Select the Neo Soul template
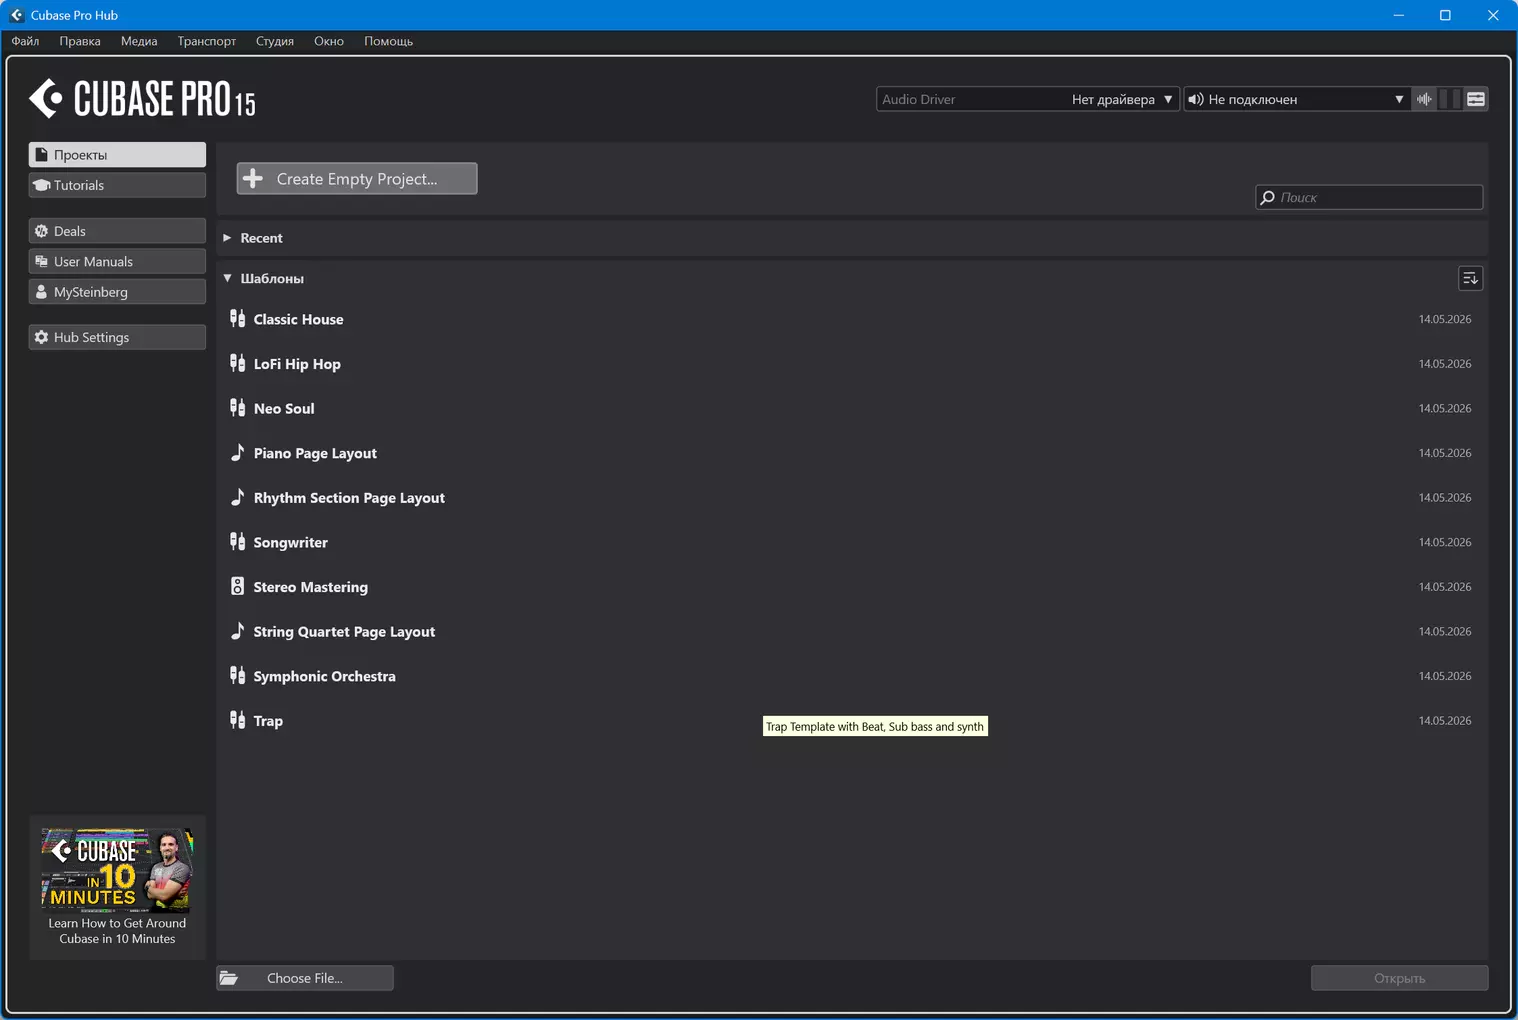The width and height of the screenshot is (1518, 1020). [x=284, y=408]
